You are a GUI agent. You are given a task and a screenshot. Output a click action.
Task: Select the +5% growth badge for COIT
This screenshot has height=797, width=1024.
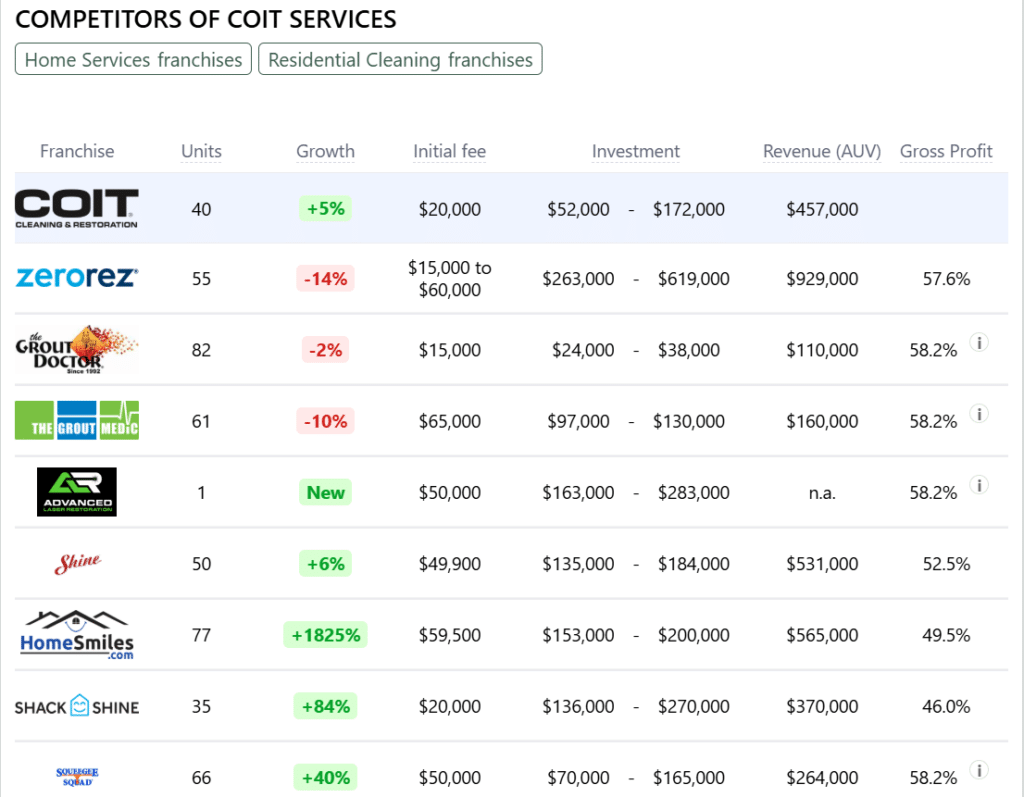click(x=325, y=208)
